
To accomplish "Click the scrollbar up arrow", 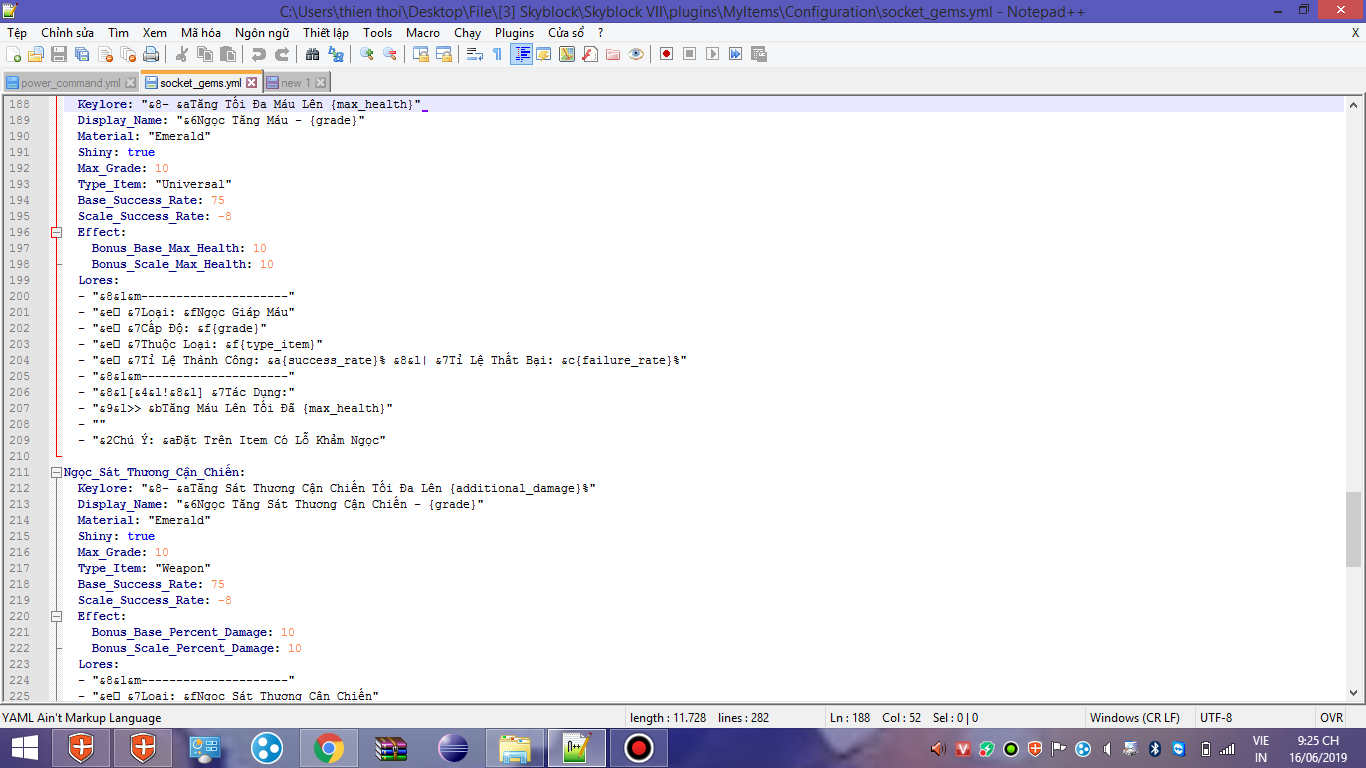I will click(x=1353, y=104).
